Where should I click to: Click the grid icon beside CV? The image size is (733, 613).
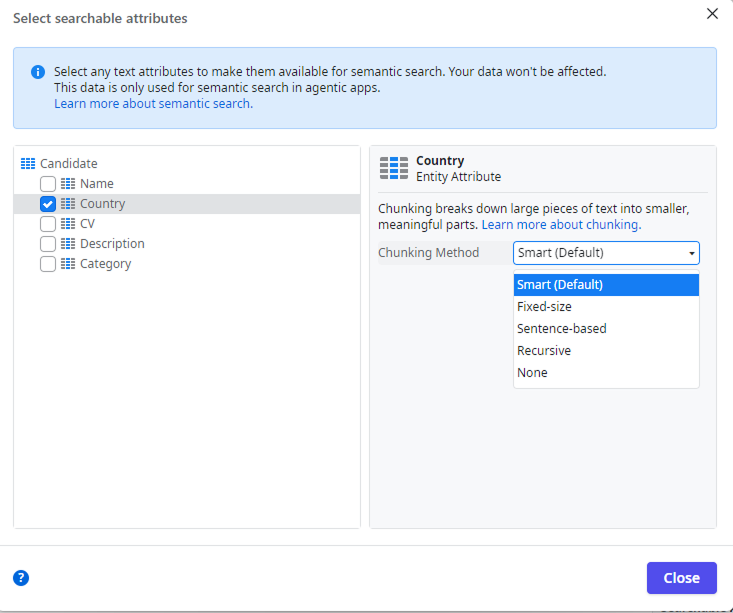(x=68, y=224)
